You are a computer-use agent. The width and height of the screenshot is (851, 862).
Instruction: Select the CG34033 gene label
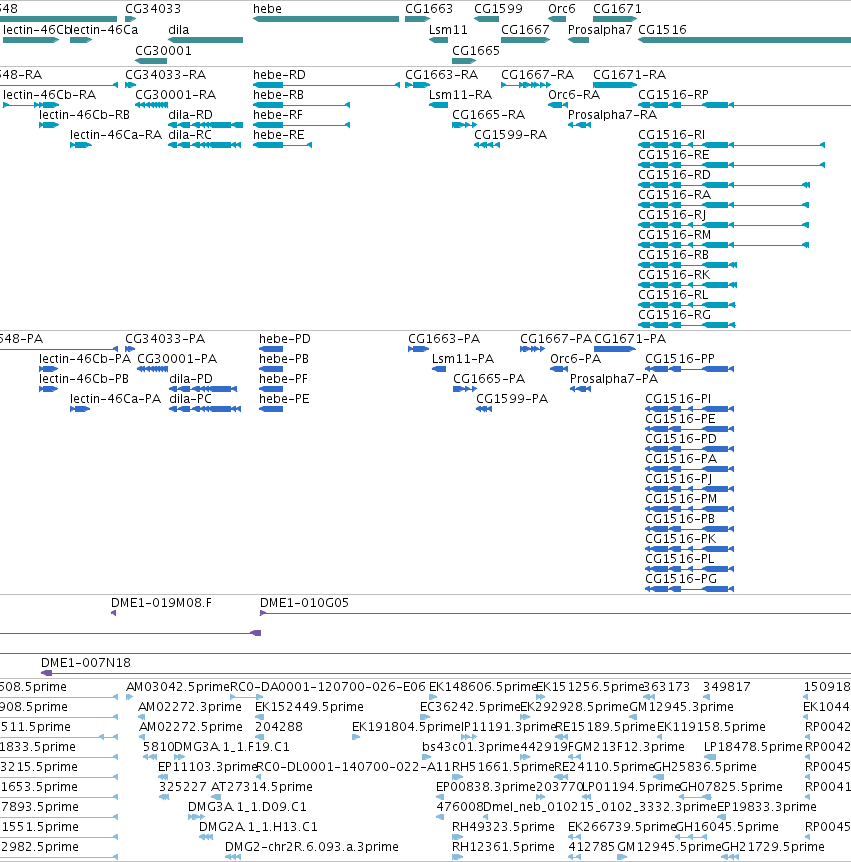click(153, 9)
